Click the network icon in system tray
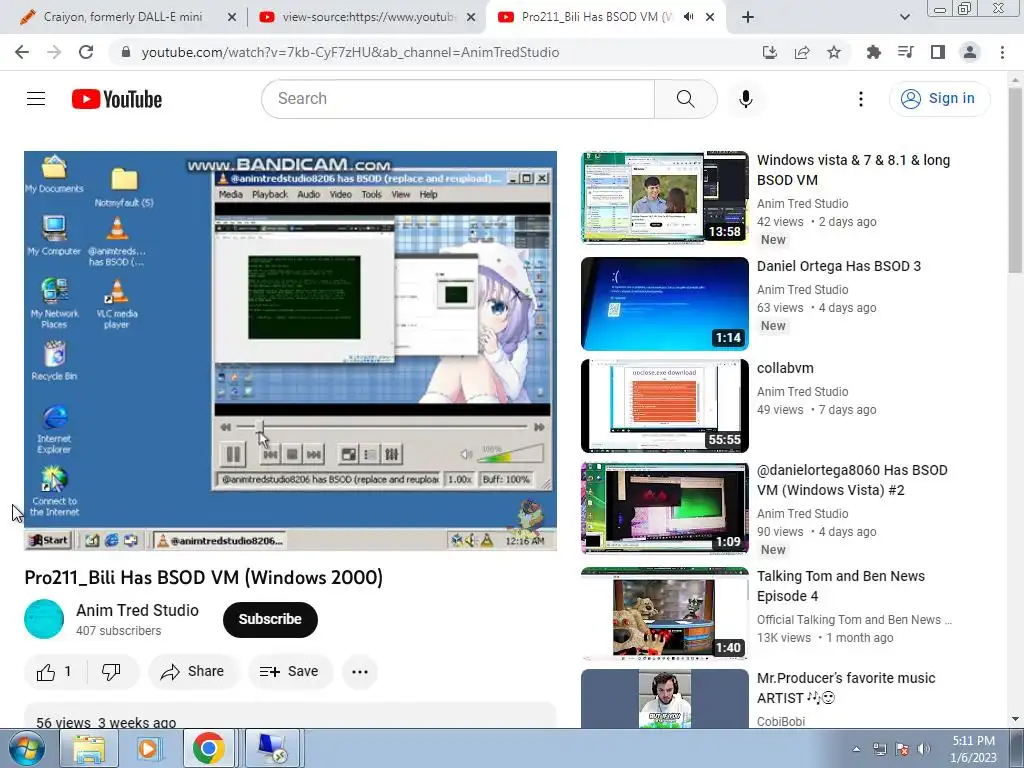The image size is (1024, 768). point(880,749)
